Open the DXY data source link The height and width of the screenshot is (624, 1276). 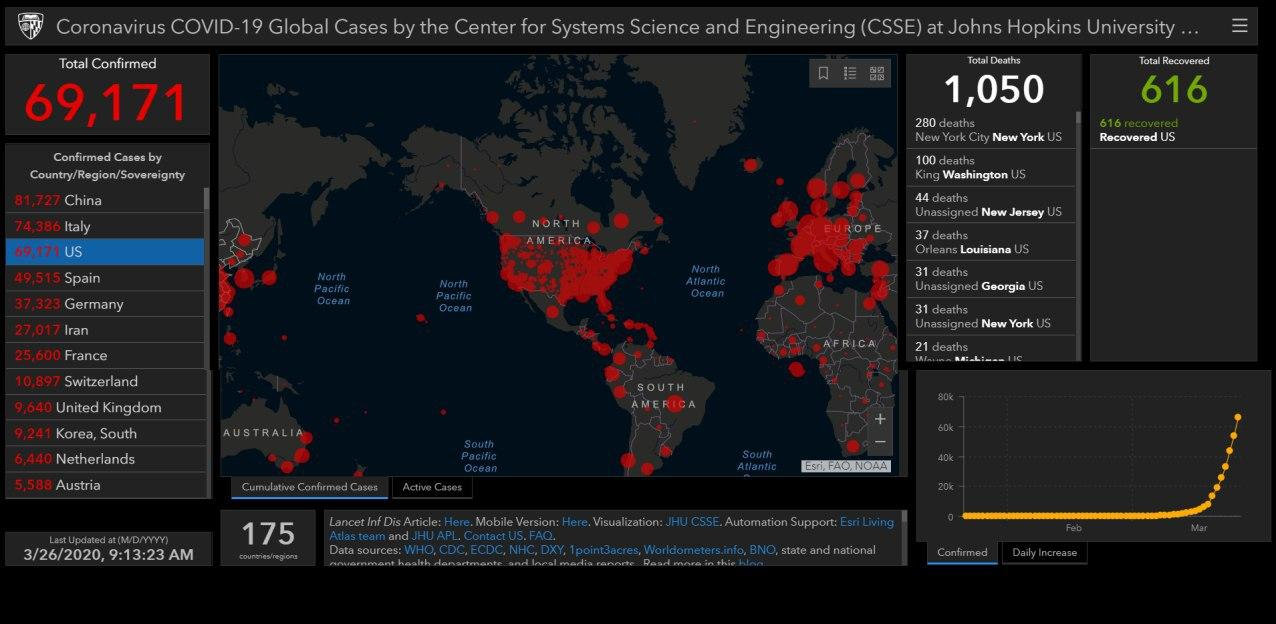551,550
